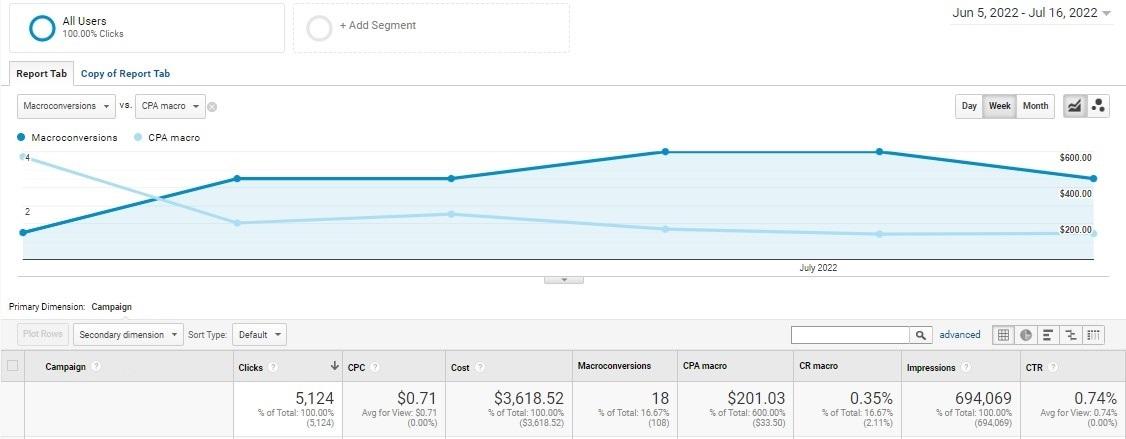Select the Comparison view icon
The image size is (1126, 439).
(x=1071, y=335)
